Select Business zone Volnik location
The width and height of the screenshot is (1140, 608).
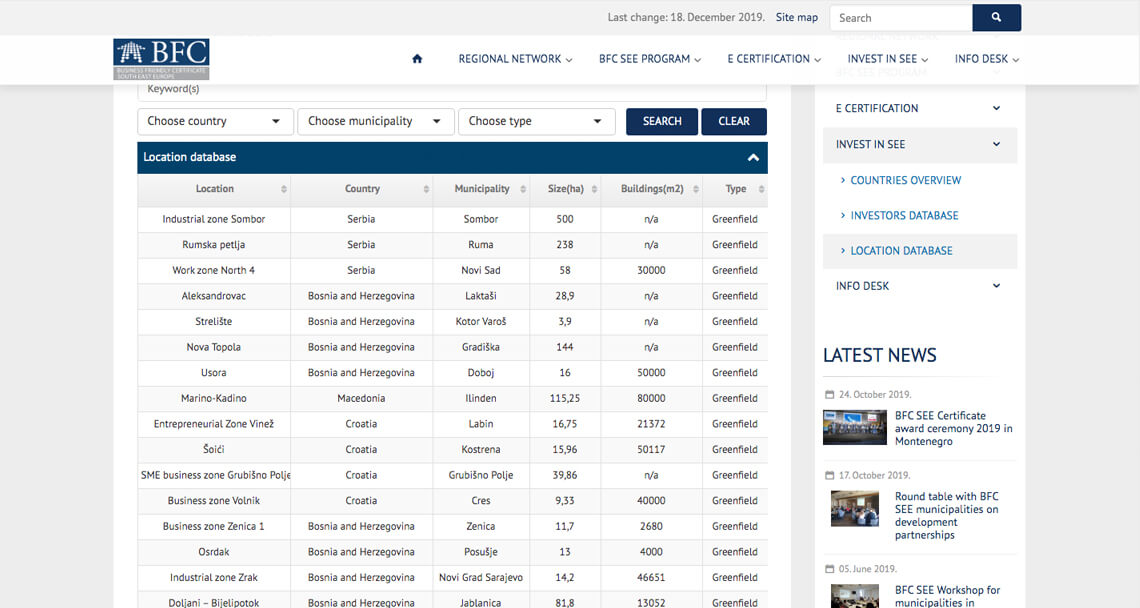tap(214, 501)
